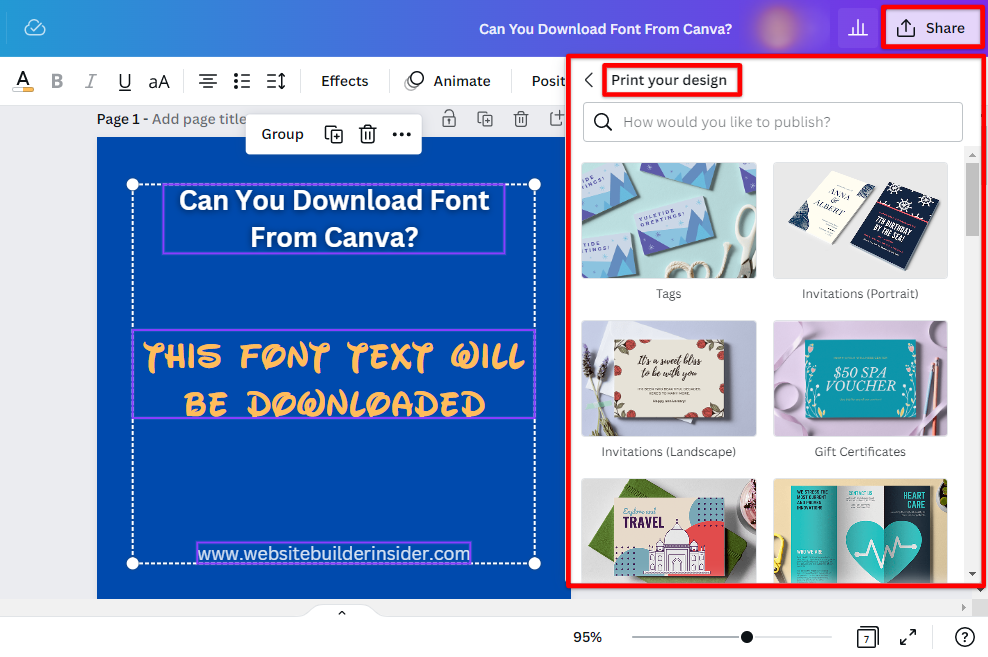Viewport: 988px width, 657px height.
Task: Duplicate the selection from floating toolbar
Action: 334,134
